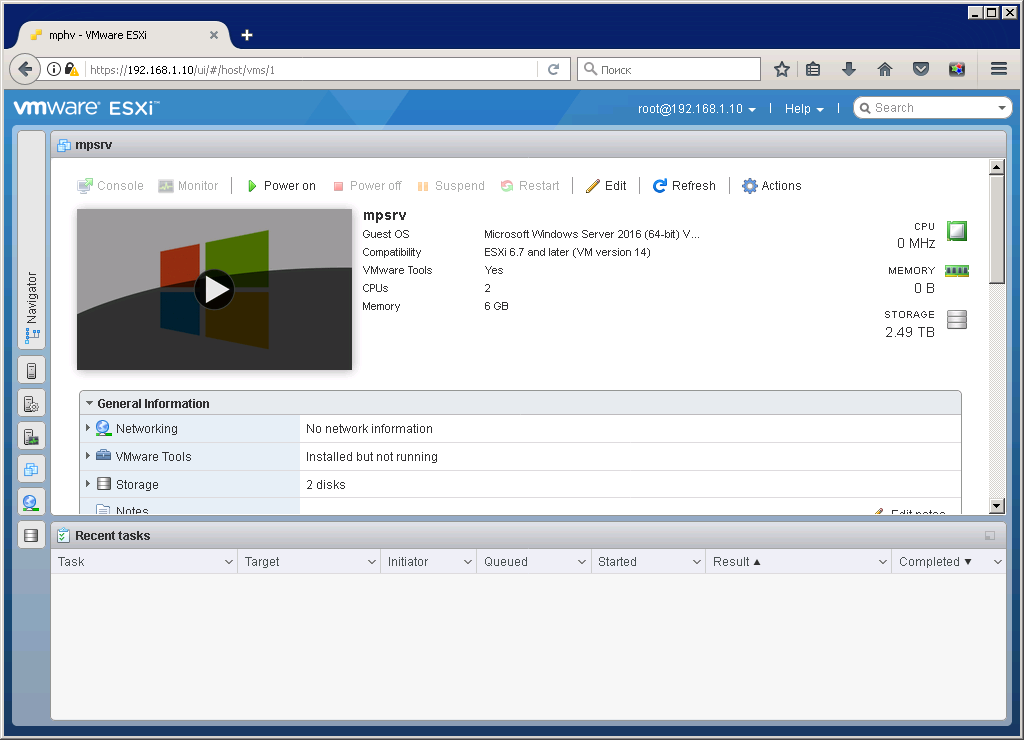Sort by the Result column

pos(737,562)
